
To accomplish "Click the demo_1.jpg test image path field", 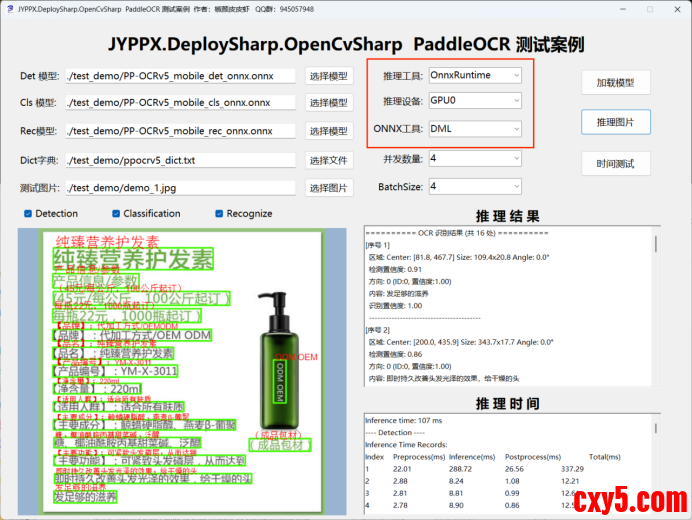I will point(181,188).
